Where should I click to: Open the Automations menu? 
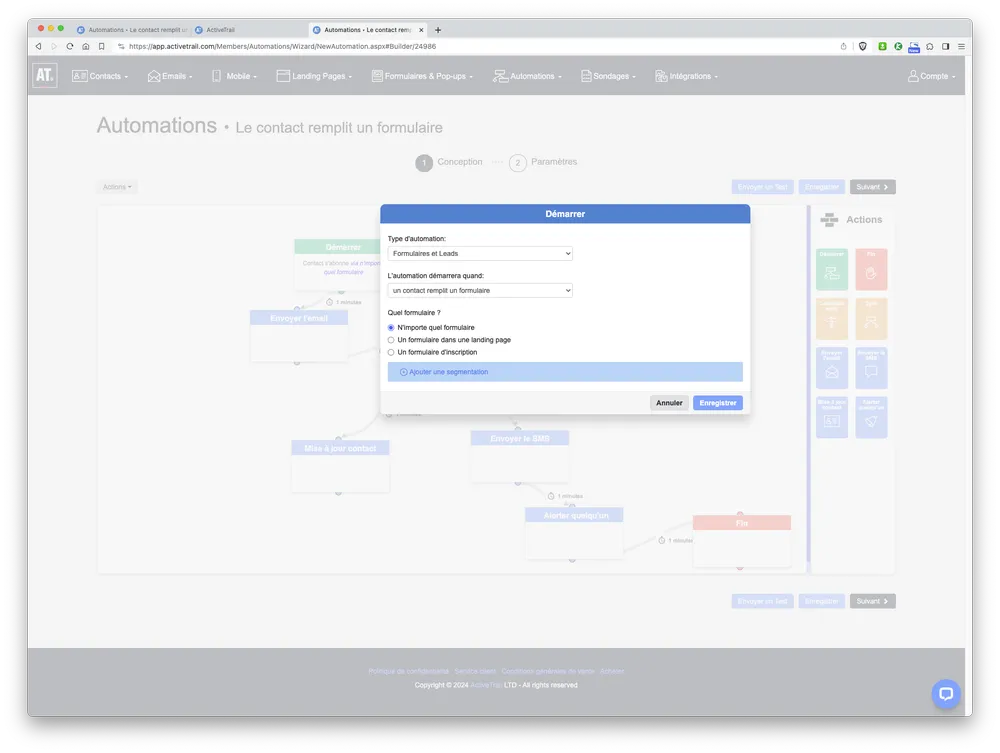coord(527,75)
